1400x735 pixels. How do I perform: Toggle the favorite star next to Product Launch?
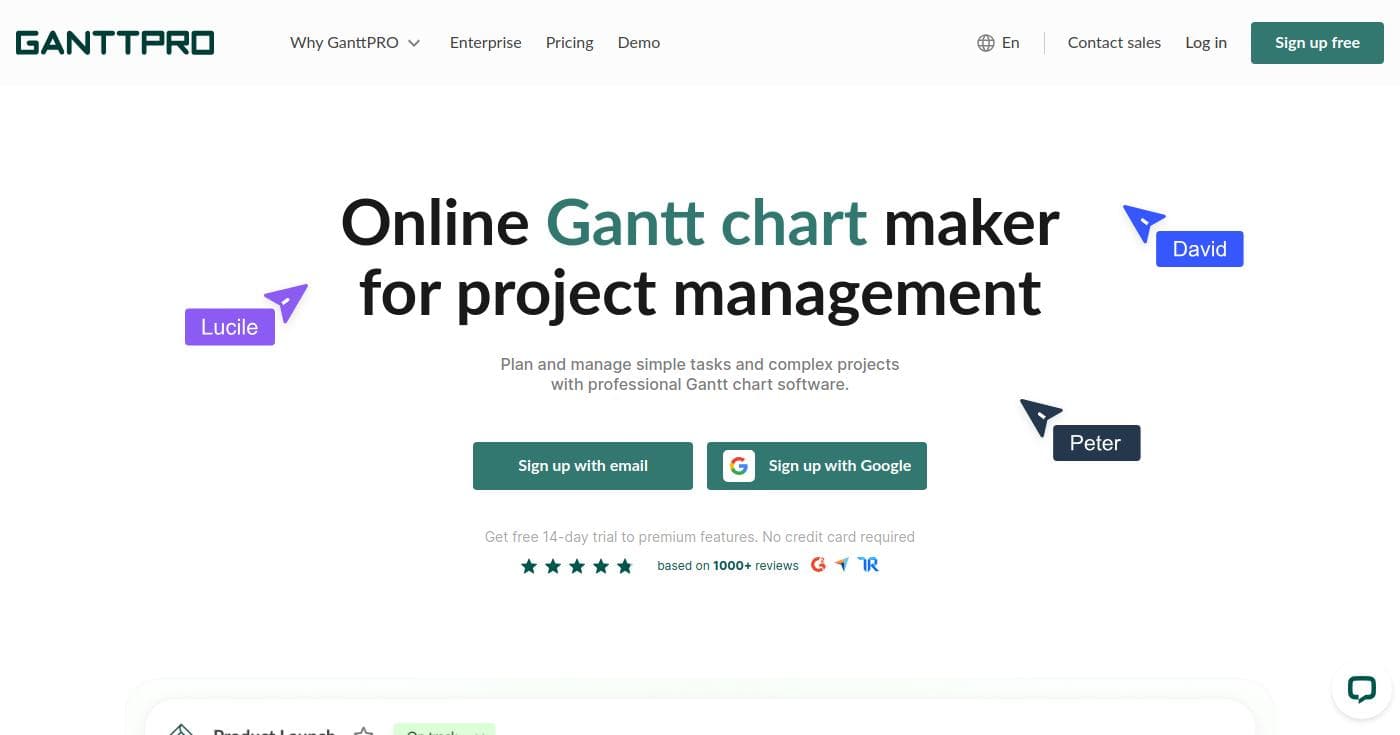364,732
